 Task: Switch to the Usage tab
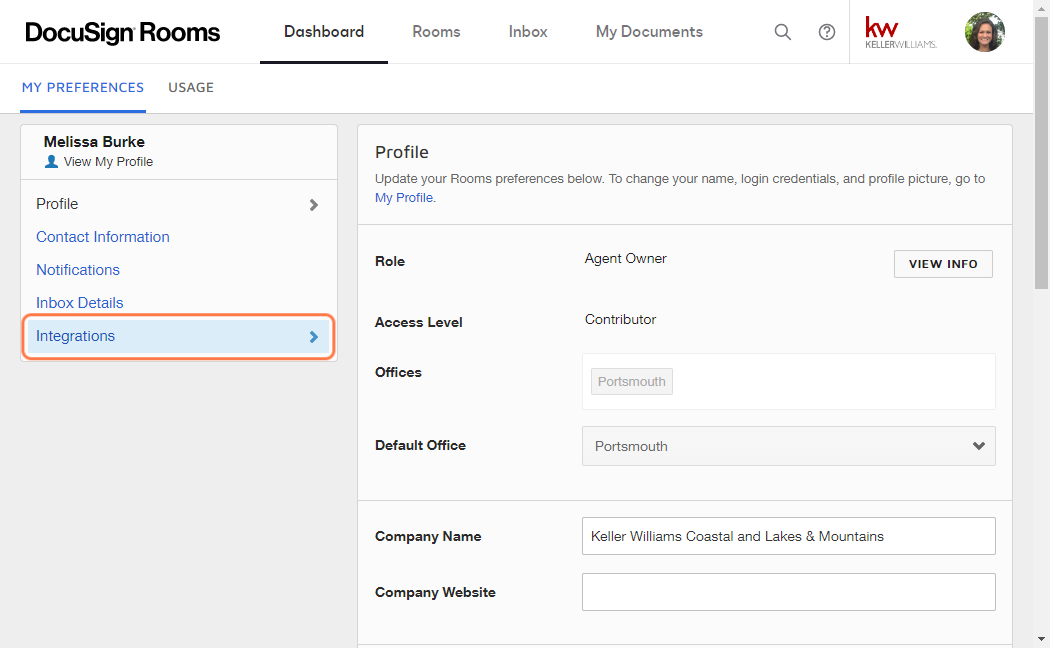[x=191, y=88]
